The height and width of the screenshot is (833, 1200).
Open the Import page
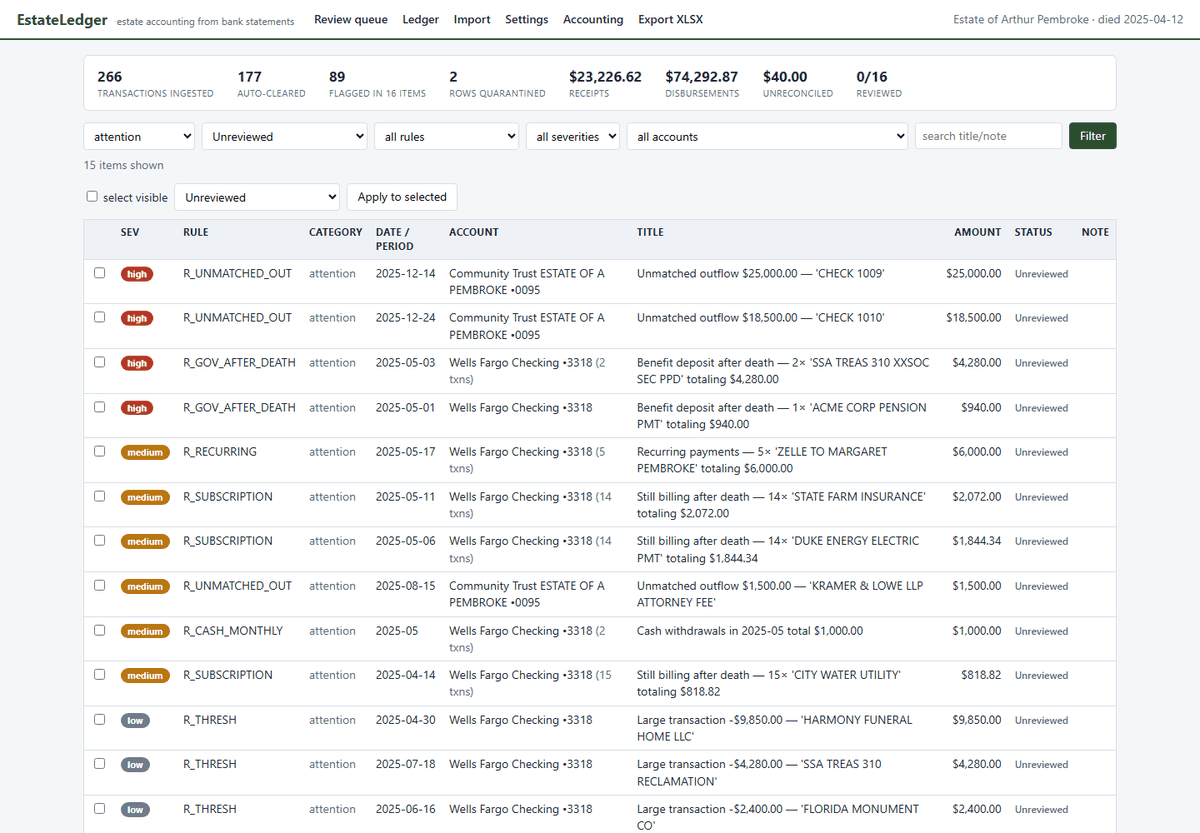[472, 19]
